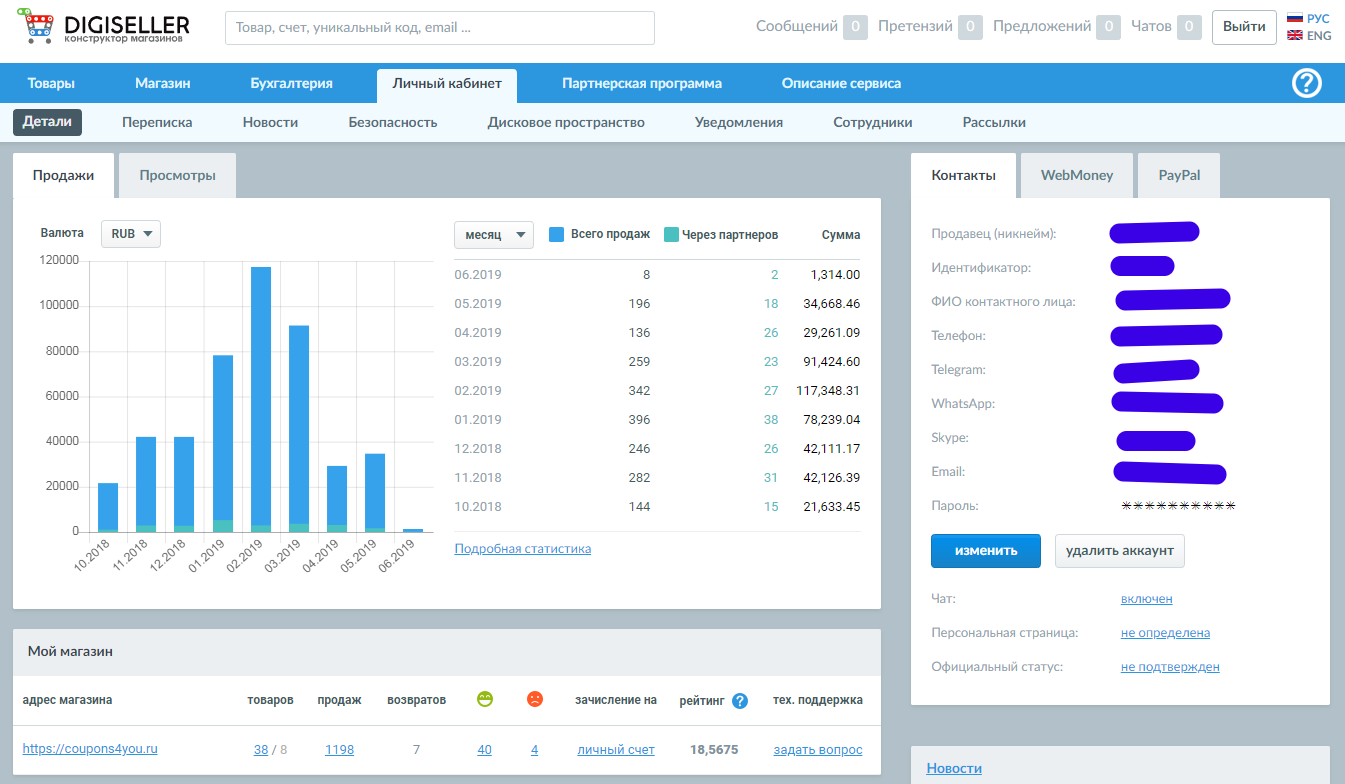Switch to the 'Просмотры' tab
Image resolution: width=1345 pixels, height=784 pixels.
177,175
